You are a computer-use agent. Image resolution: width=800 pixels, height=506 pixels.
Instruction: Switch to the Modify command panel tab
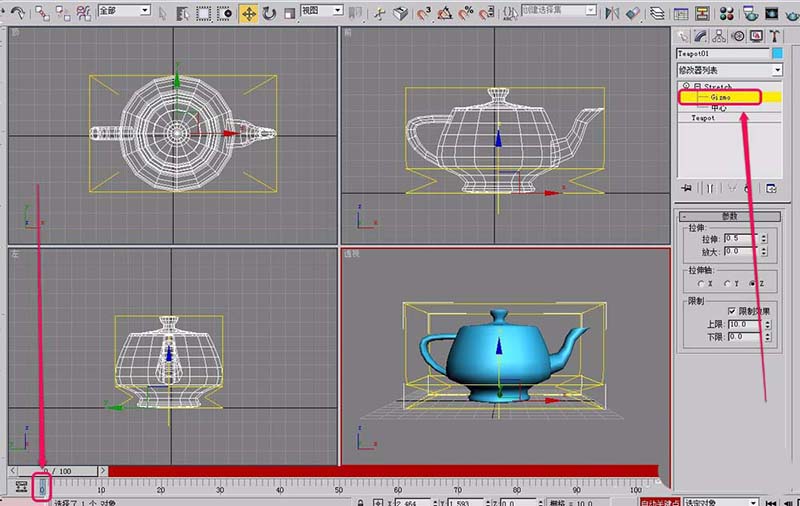tap(701, 36)
